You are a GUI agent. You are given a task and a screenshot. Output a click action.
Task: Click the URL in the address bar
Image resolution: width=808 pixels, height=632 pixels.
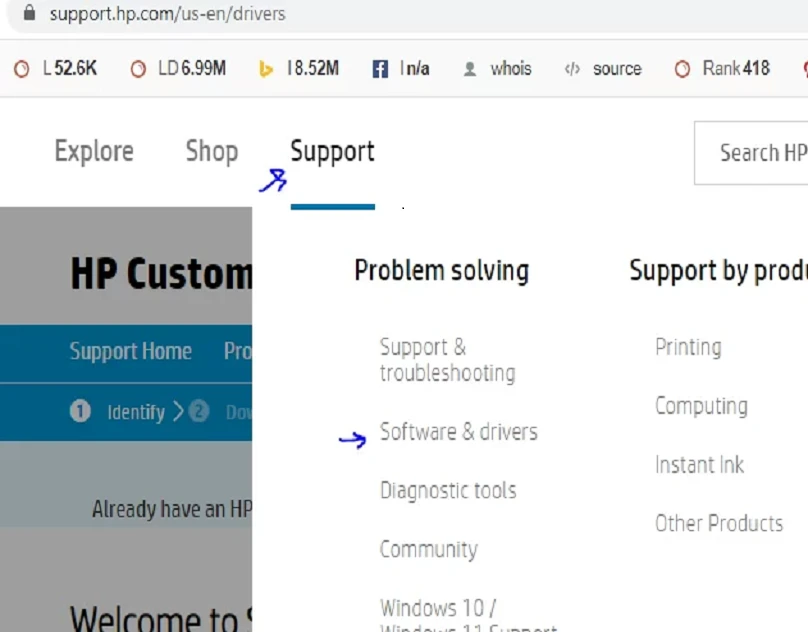(167, 14)
